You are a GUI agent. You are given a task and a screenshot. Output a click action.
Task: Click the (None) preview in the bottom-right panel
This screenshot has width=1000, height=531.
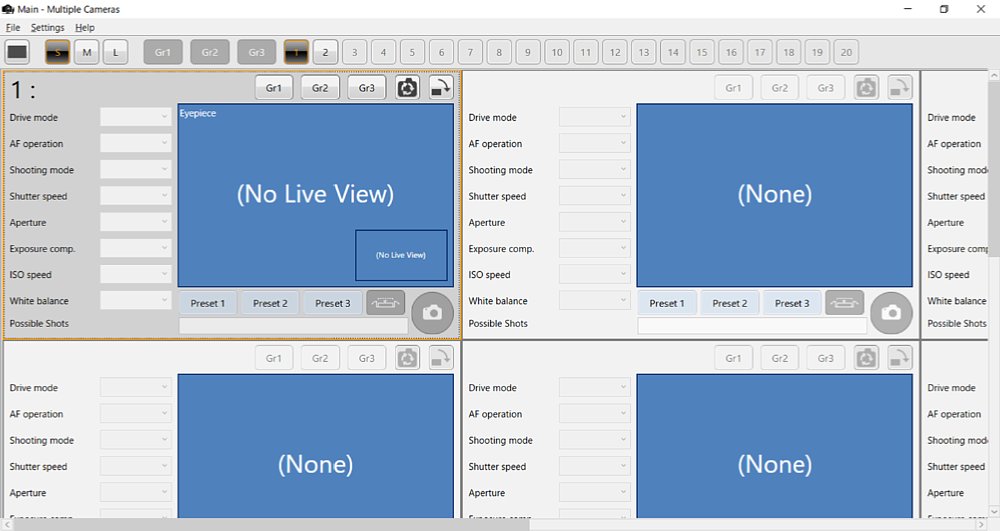point(775,446)
